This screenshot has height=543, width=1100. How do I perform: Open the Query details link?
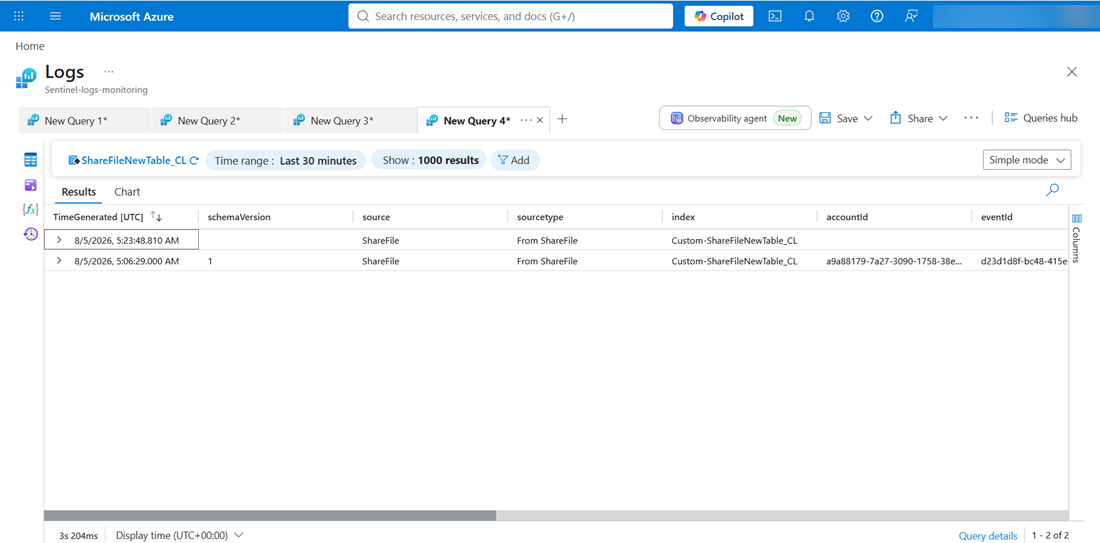click(988, 536)
